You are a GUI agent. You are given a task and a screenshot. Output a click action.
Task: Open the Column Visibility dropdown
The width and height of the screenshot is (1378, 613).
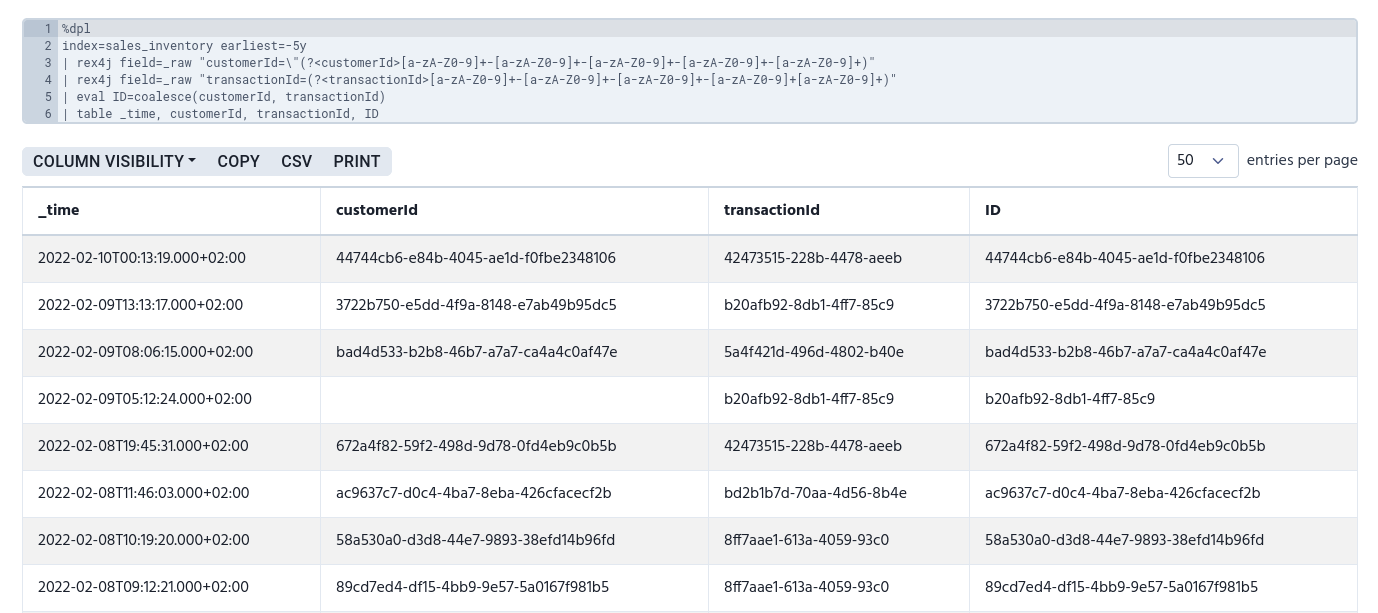[x=113, y=161]
